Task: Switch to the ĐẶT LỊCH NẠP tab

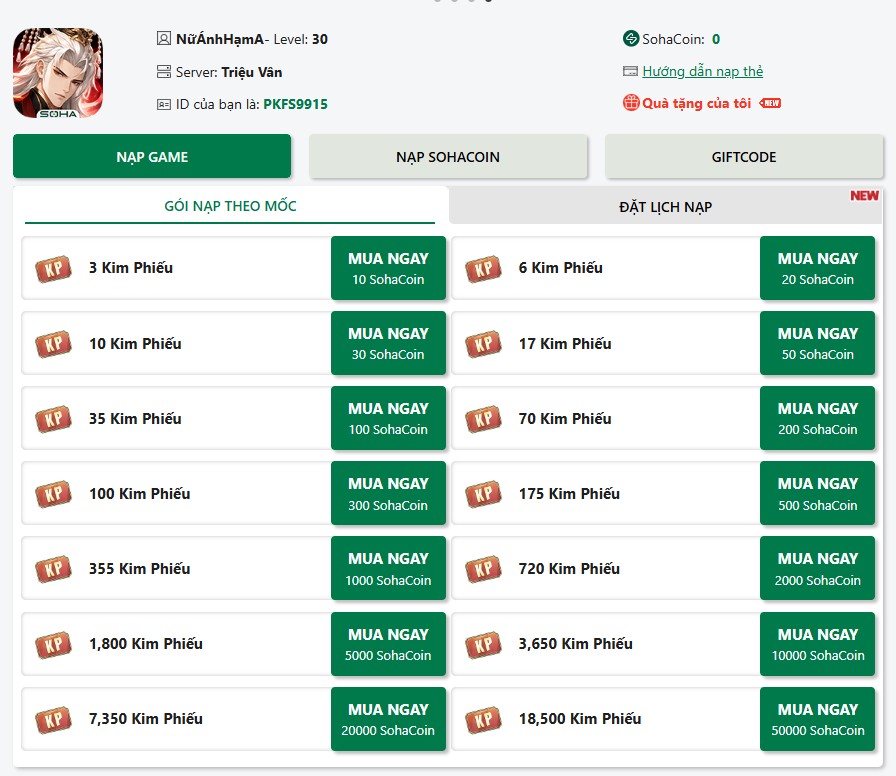Action: tap(665, 206)
